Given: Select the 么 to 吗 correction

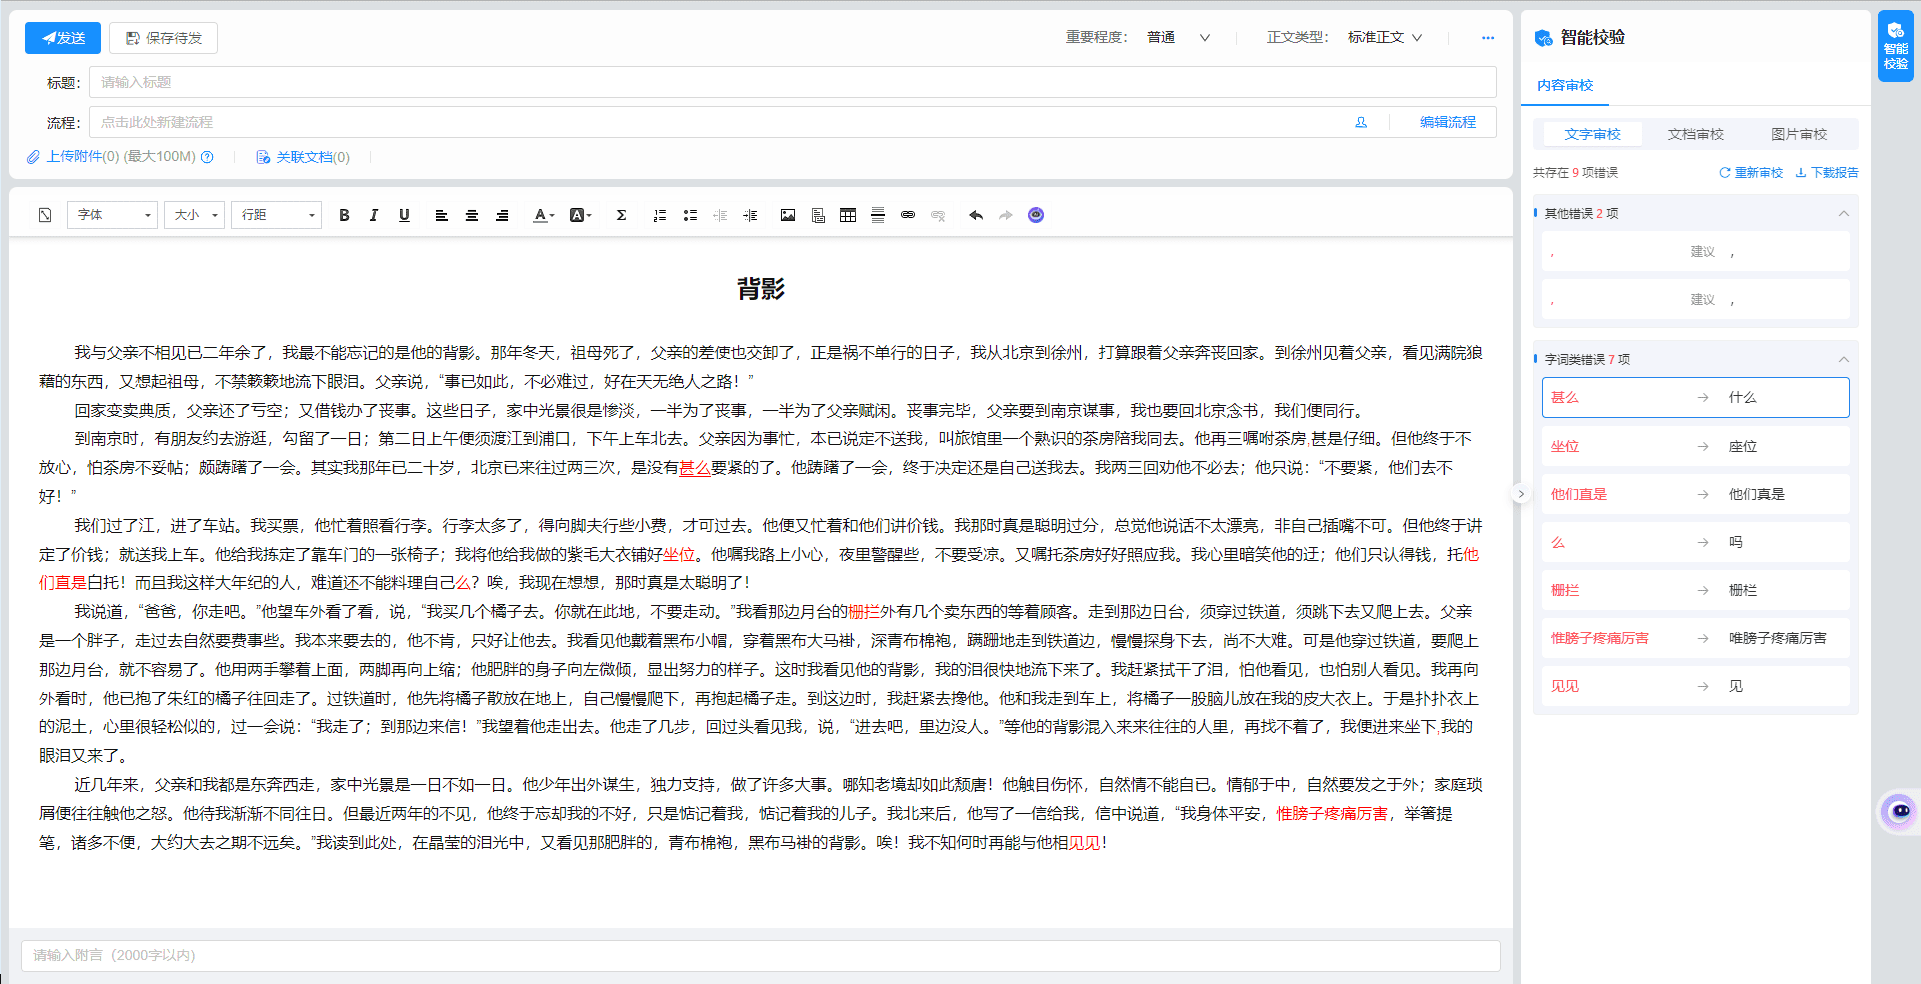Looking at the screenshot, I should [1696, 542].
